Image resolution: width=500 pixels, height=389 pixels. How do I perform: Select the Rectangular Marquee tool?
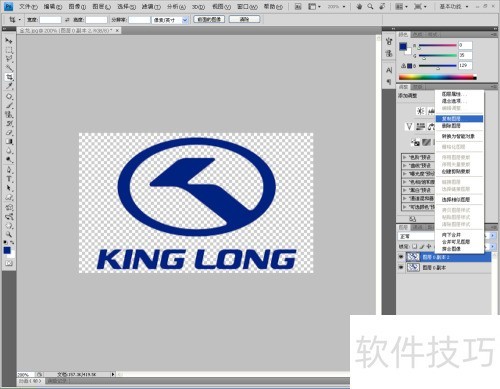point(9,50)
